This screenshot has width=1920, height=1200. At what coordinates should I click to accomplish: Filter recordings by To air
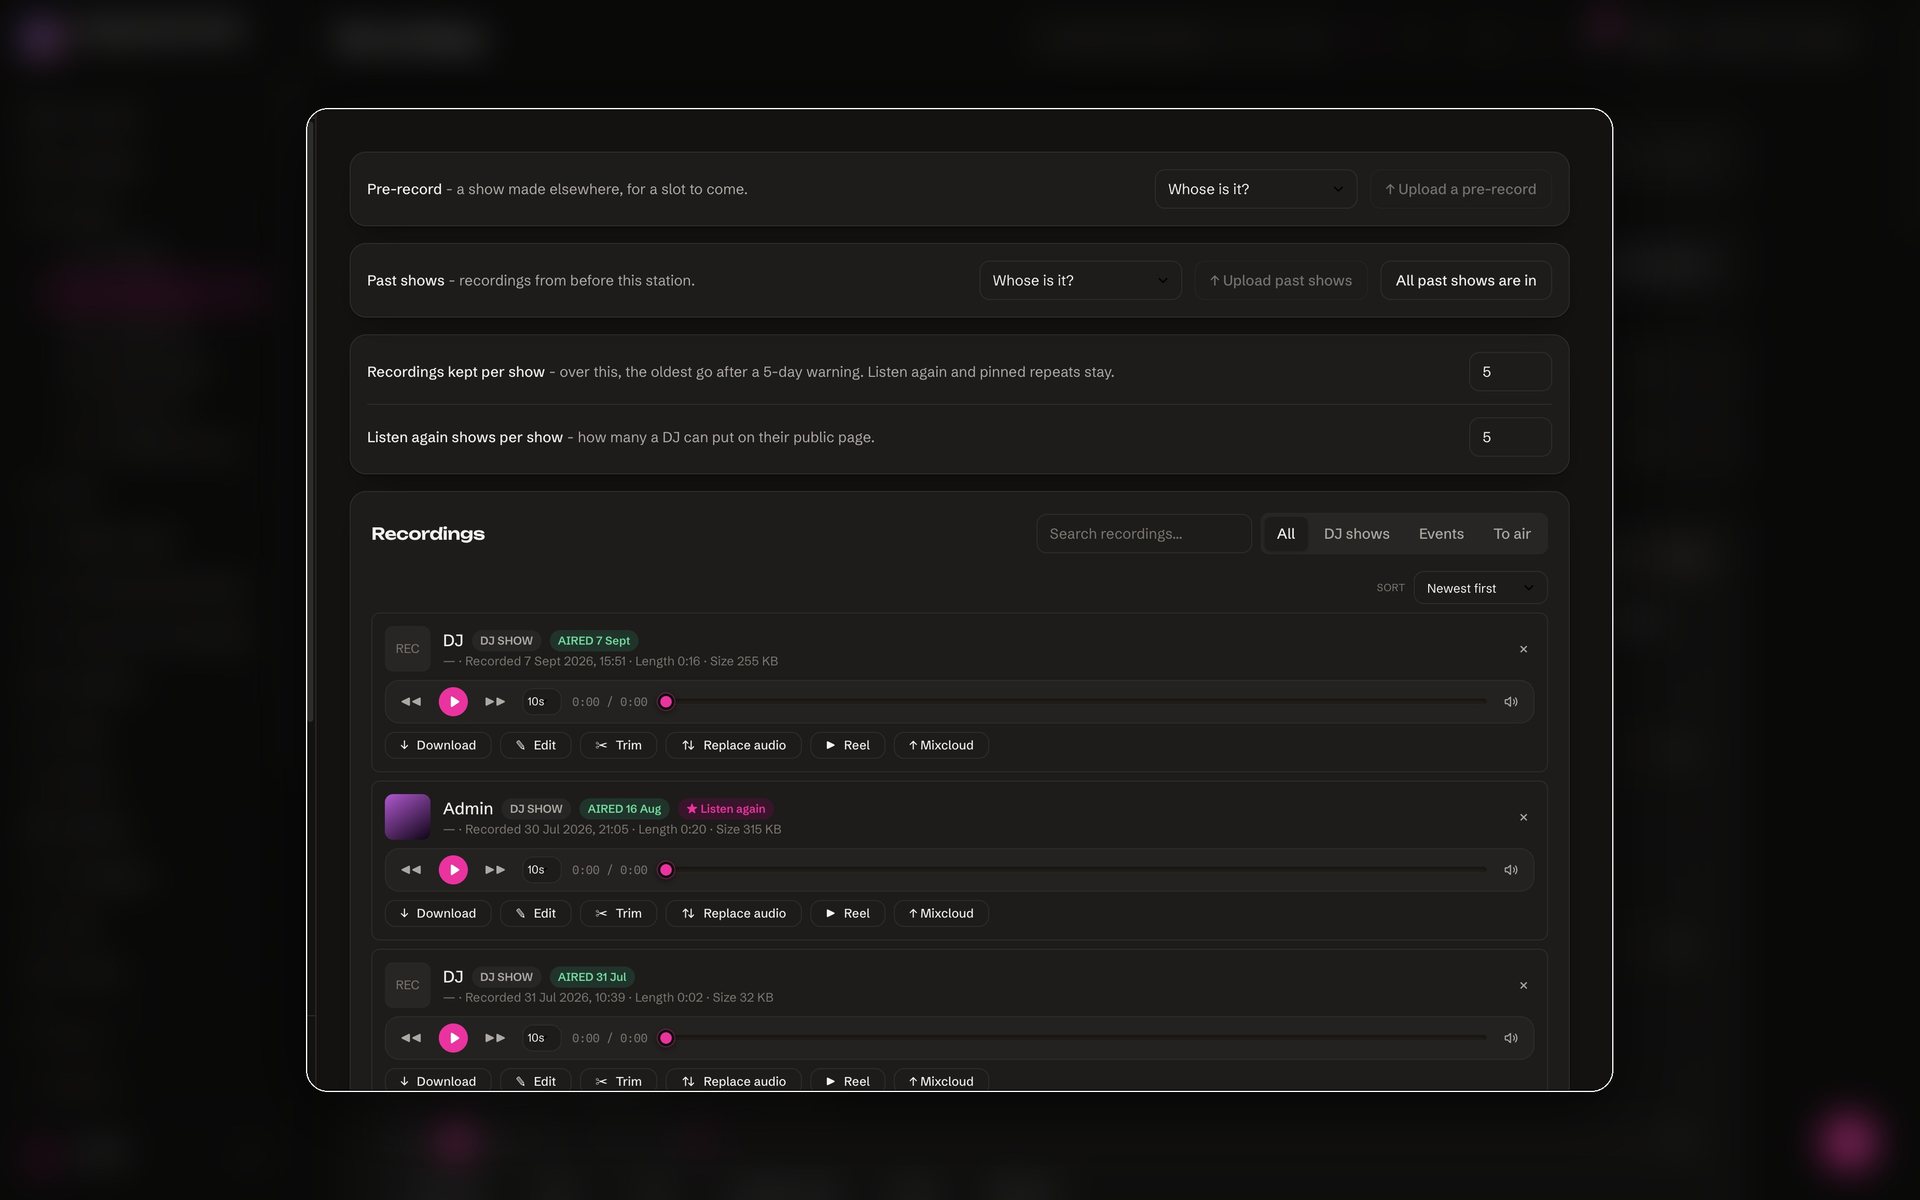point(1511,534)
